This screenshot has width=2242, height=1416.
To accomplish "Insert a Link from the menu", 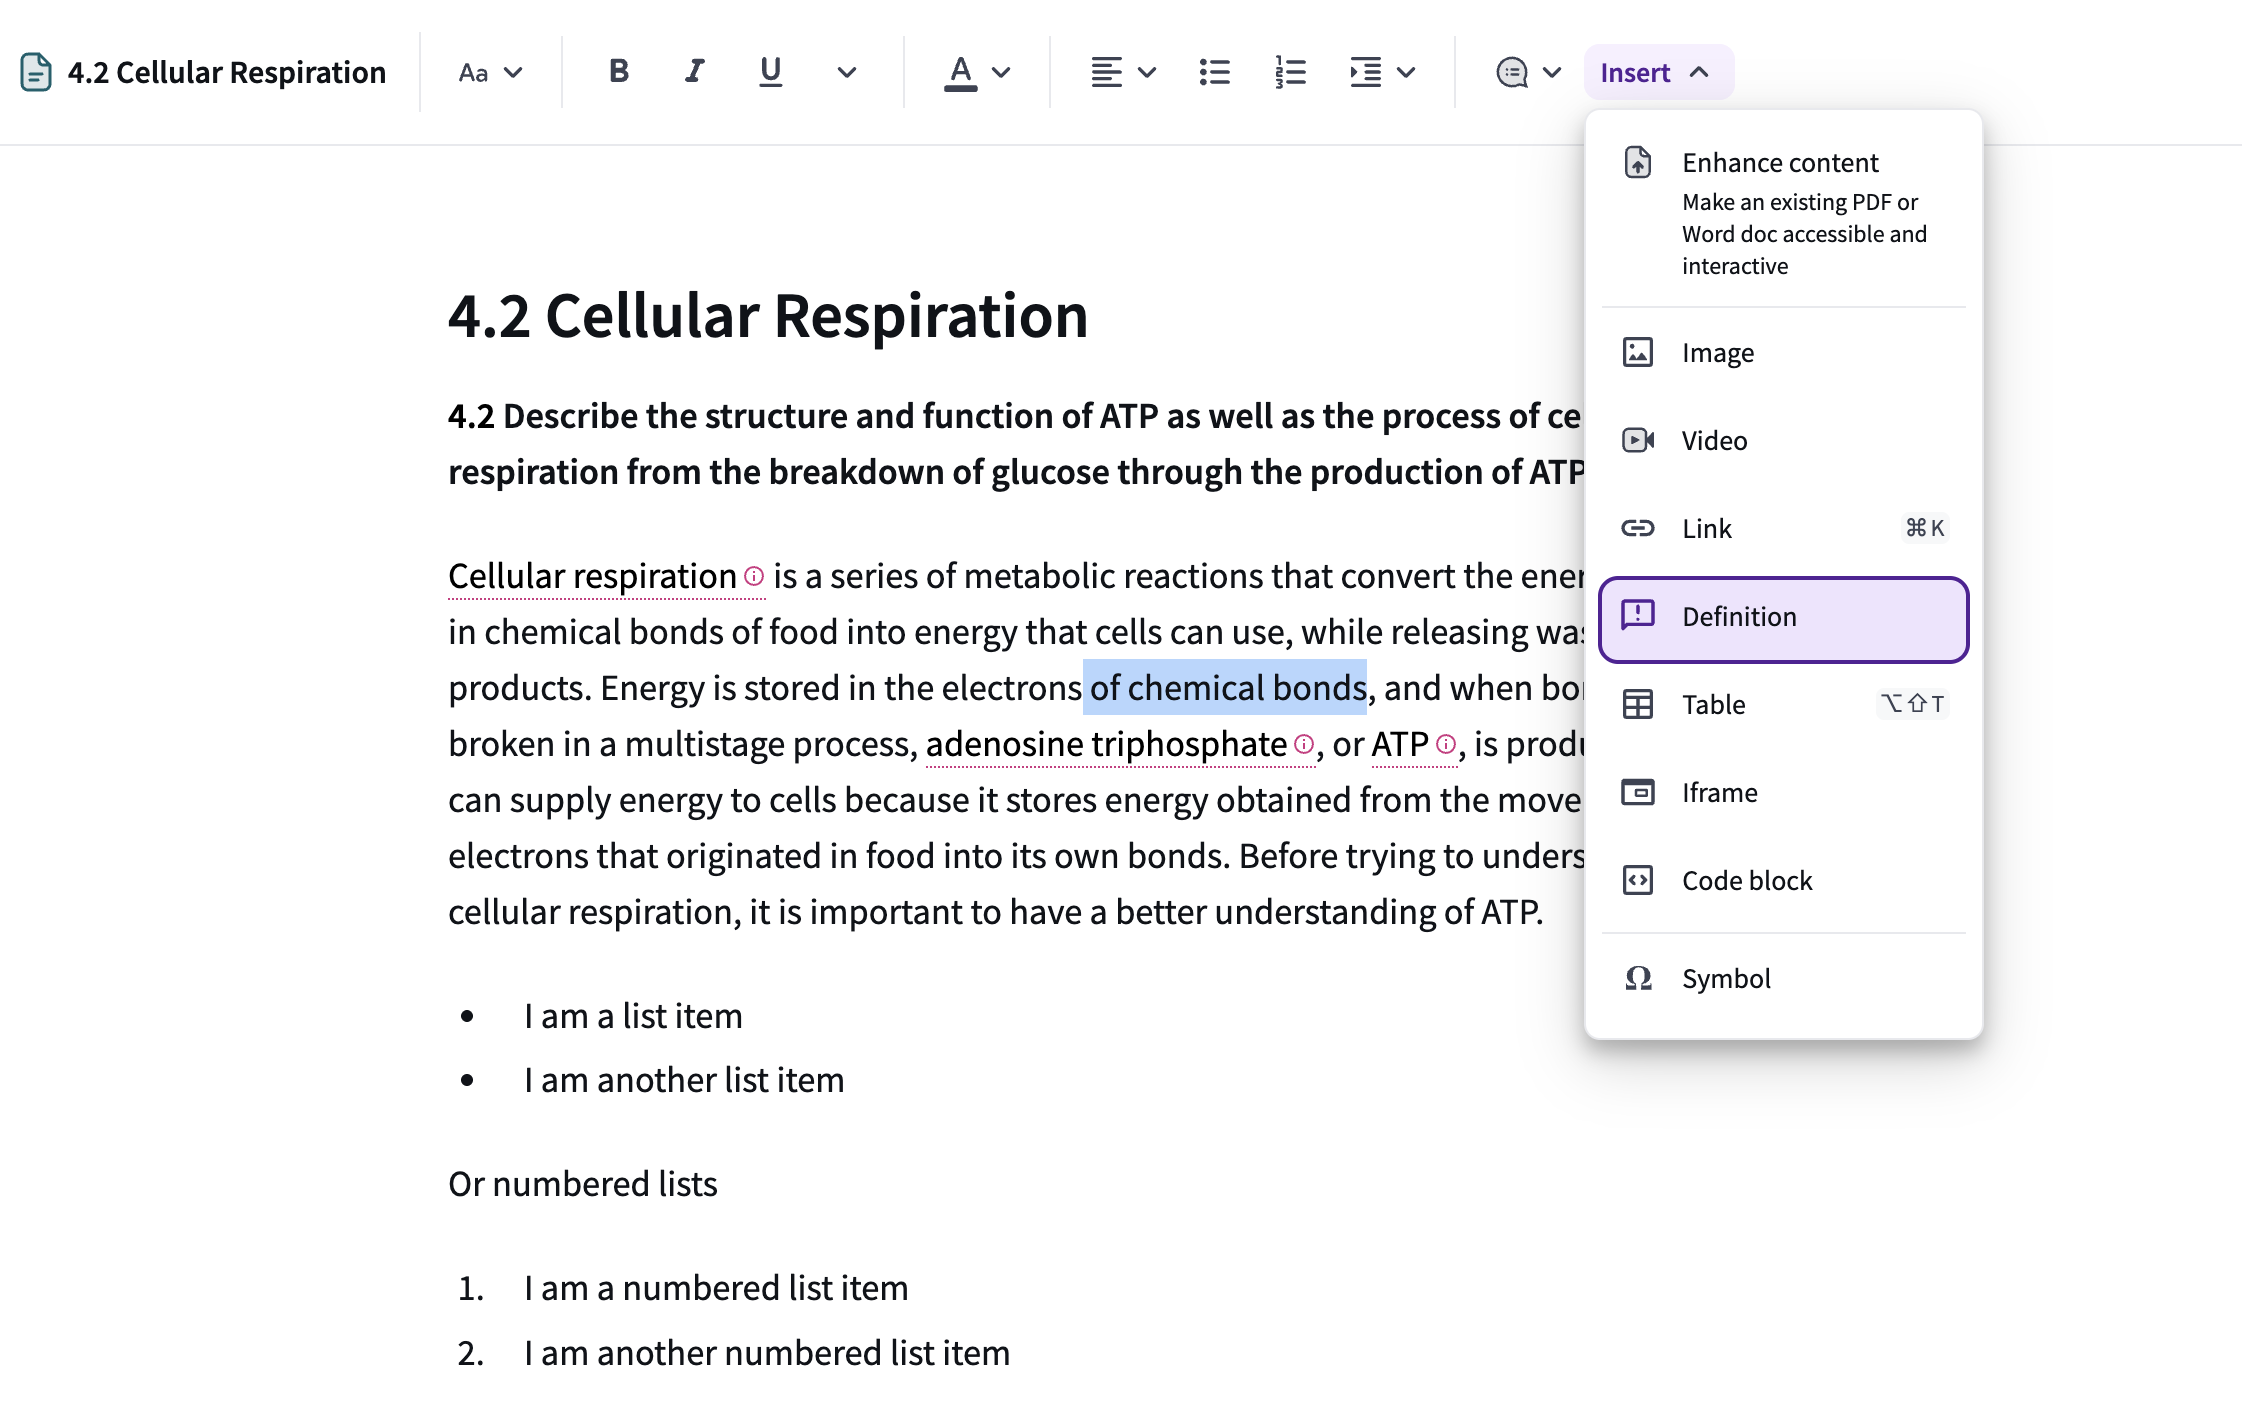I will pos(1784,528).
